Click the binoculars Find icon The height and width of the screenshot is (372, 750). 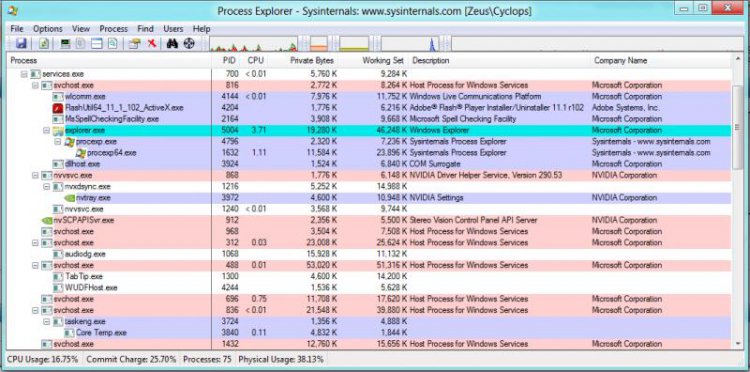point(172,44)
